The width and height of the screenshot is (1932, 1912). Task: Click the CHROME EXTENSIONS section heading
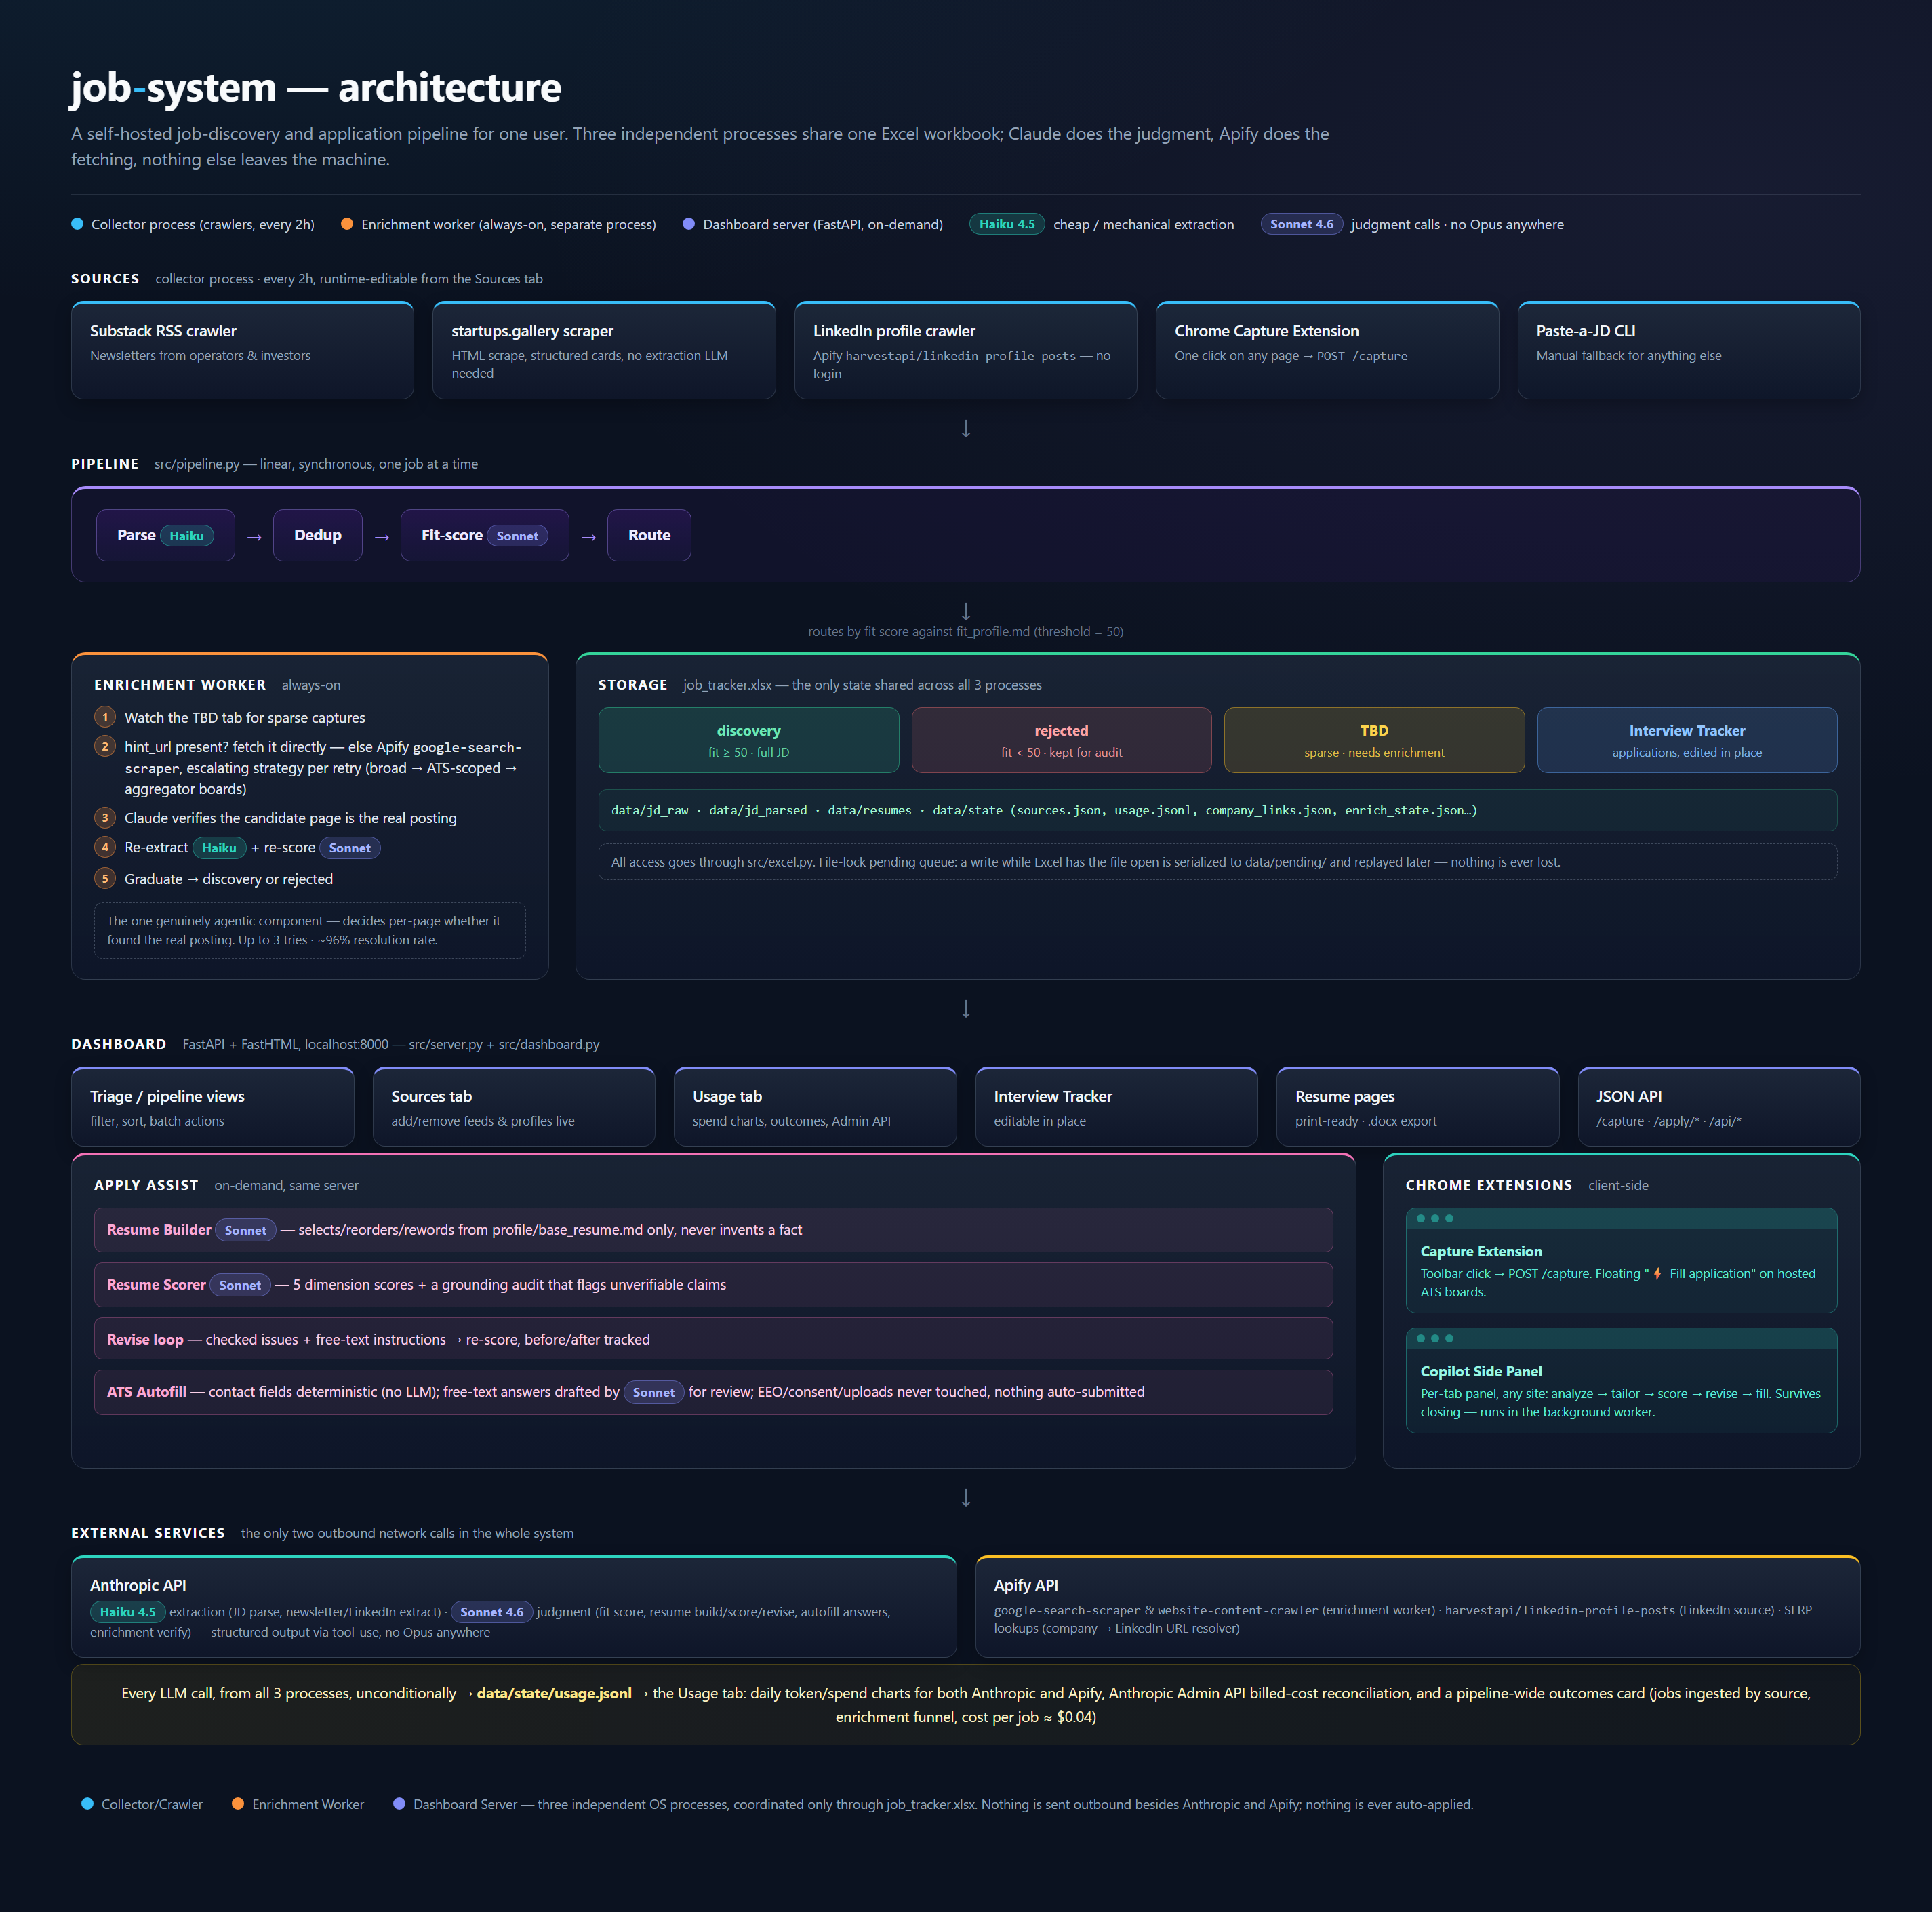coord(1489,1185)
